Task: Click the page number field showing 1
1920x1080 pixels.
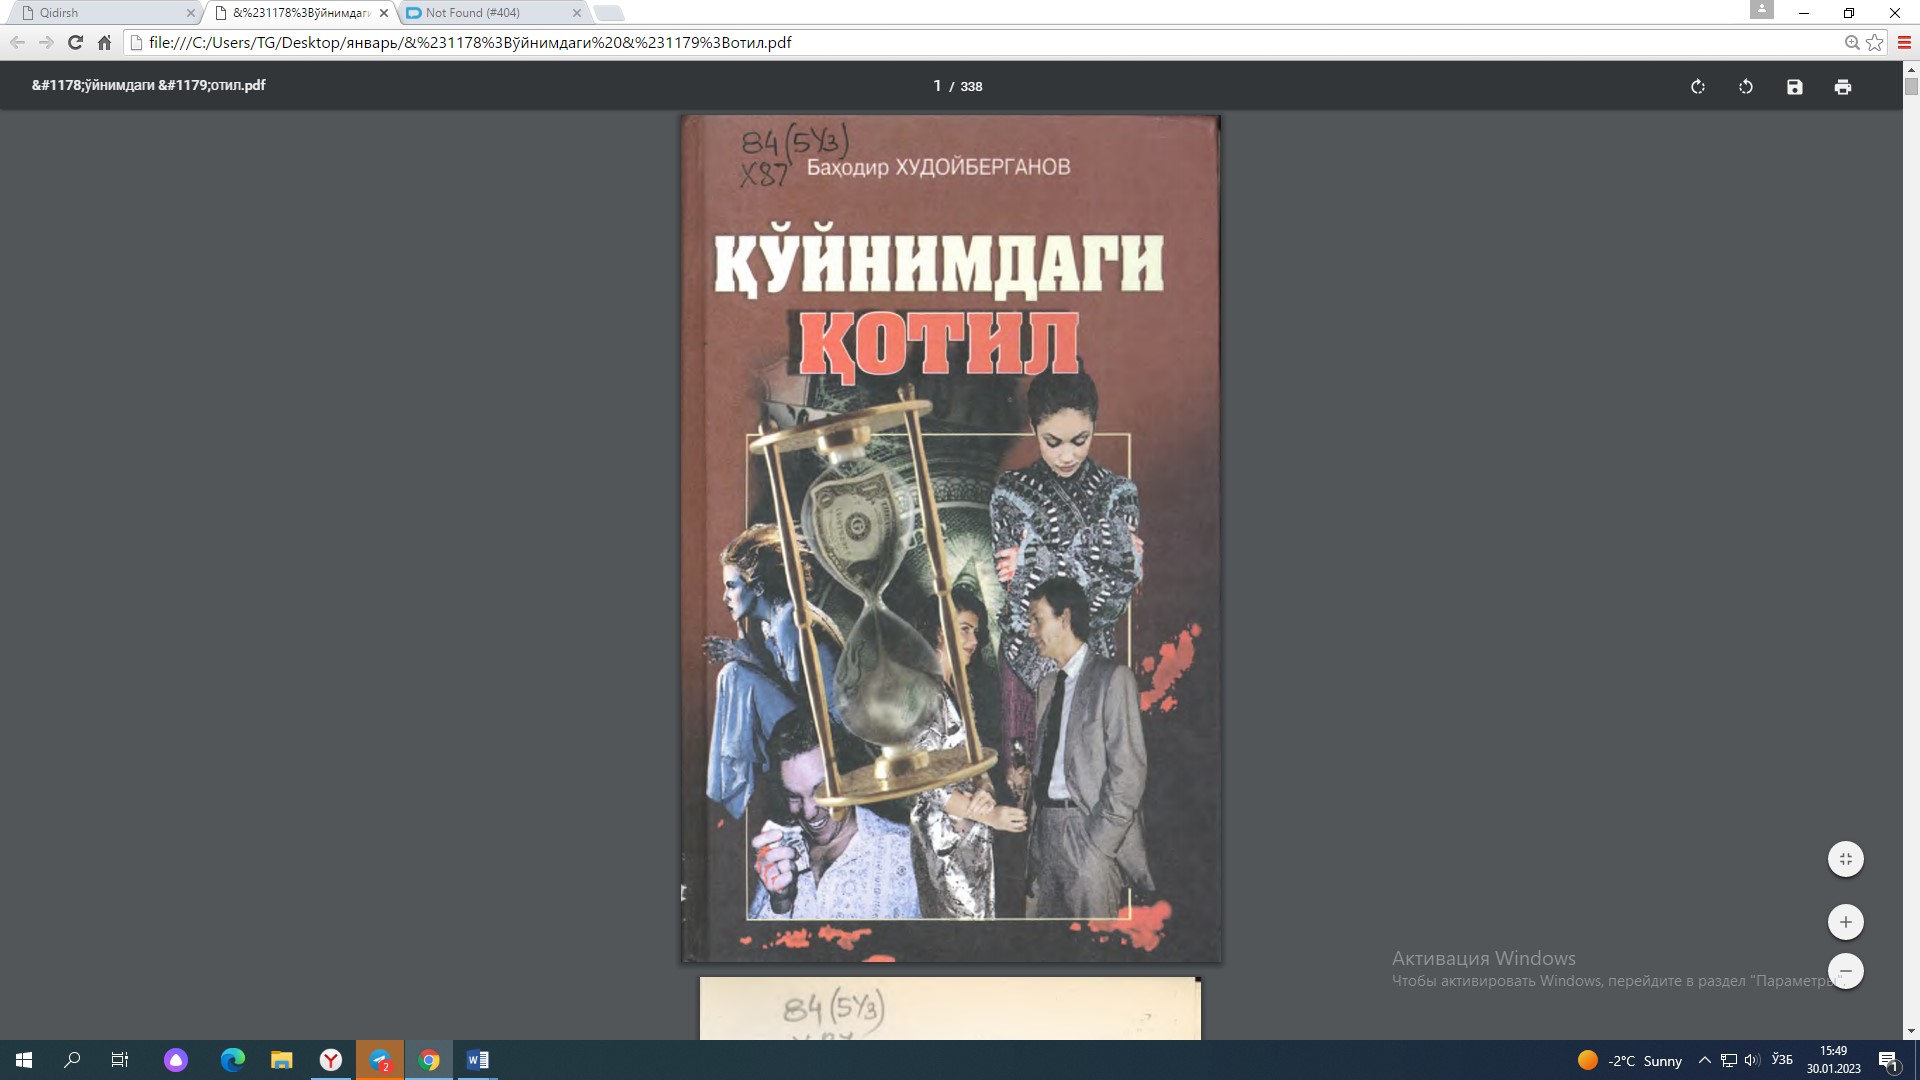Action: click(936, 86)
